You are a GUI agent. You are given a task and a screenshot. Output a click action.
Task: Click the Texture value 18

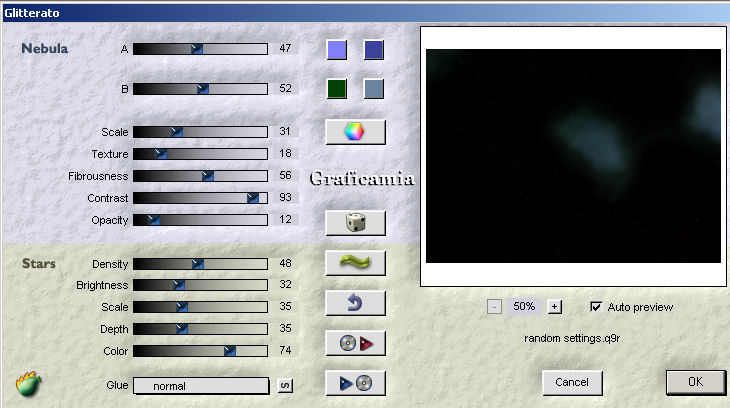[x=285, y=153]
